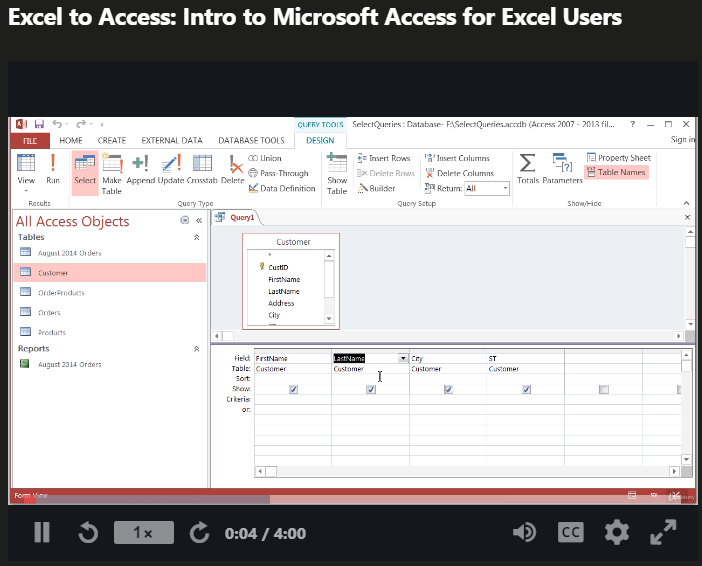Pause the video playback
Screen dimensions: 702x566
click(x=42, y=533)
